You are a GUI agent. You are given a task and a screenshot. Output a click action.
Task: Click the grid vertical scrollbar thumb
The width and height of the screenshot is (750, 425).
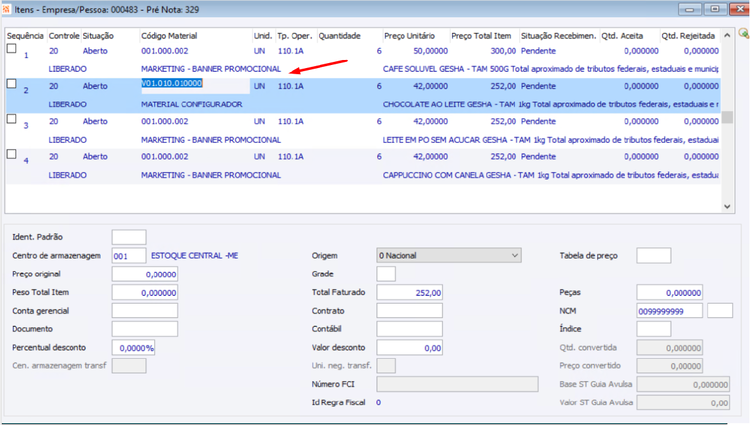tap(727, 117)
